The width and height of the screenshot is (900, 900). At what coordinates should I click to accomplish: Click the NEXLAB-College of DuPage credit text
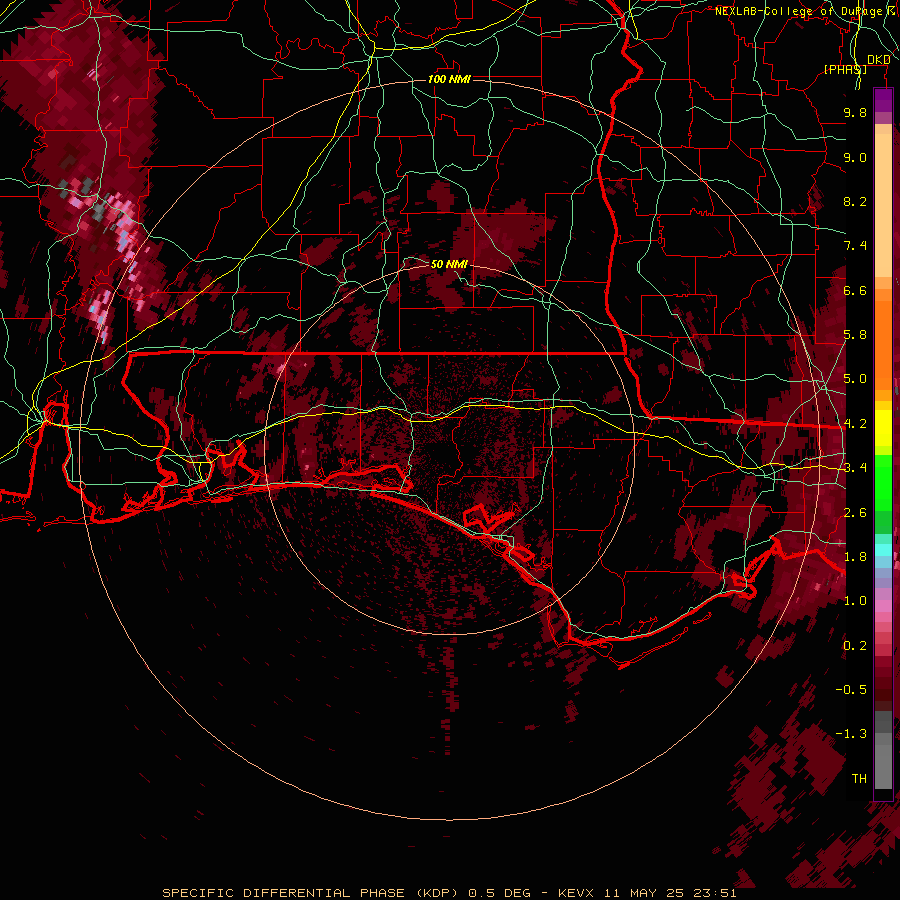pos(804,11)
